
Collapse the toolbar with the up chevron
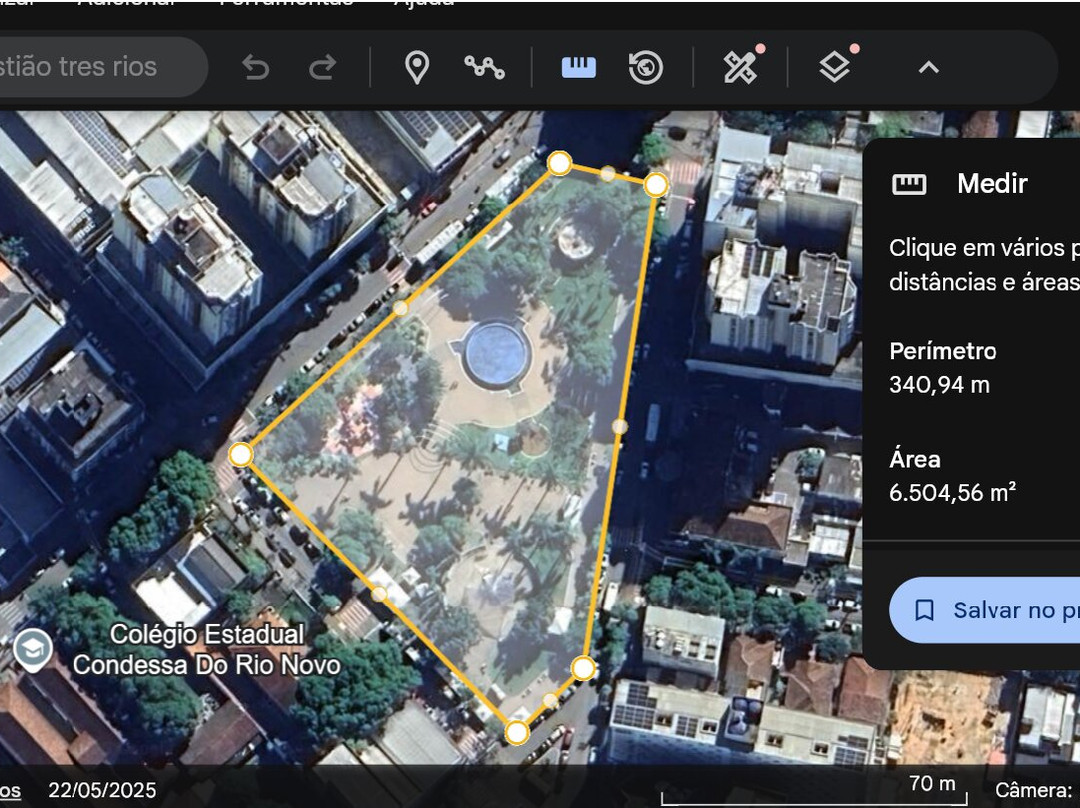point(928,67)
